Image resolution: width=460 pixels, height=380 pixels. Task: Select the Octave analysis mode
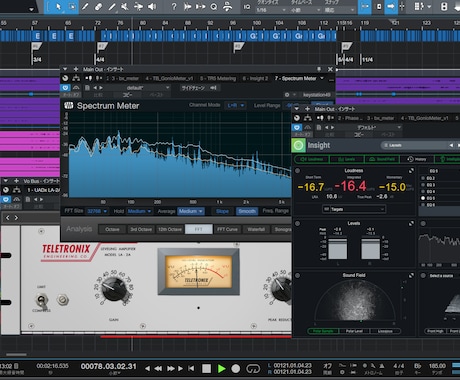coord(112,229)
